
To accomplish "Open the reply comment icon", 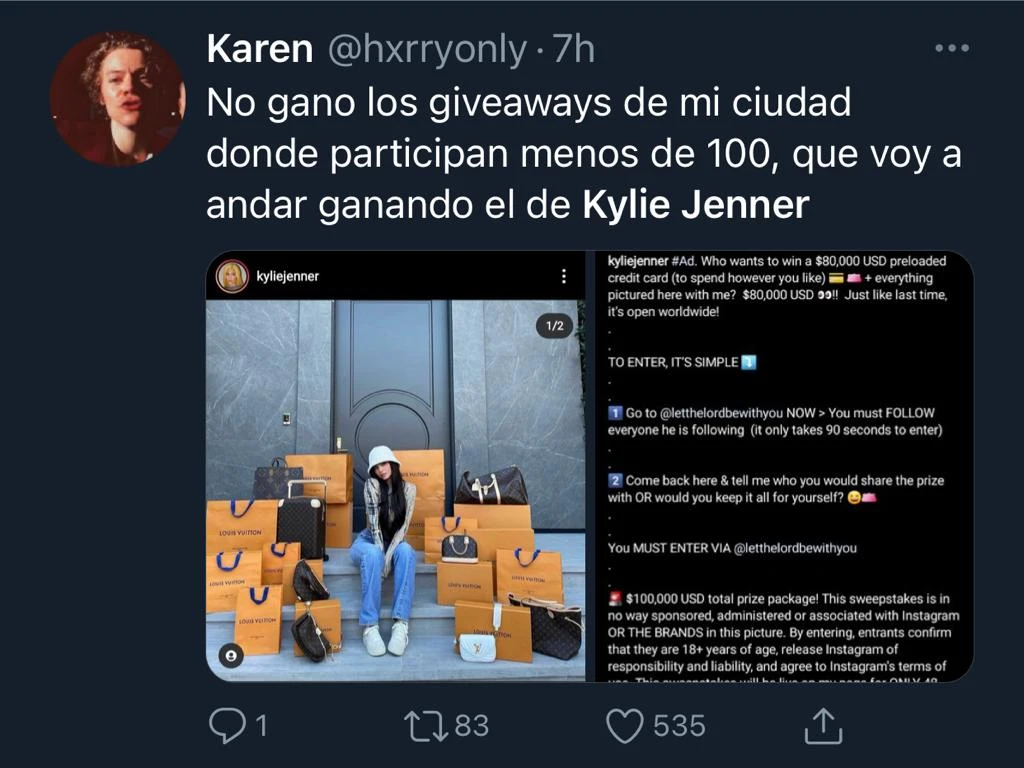I will [x=227, y=726].
